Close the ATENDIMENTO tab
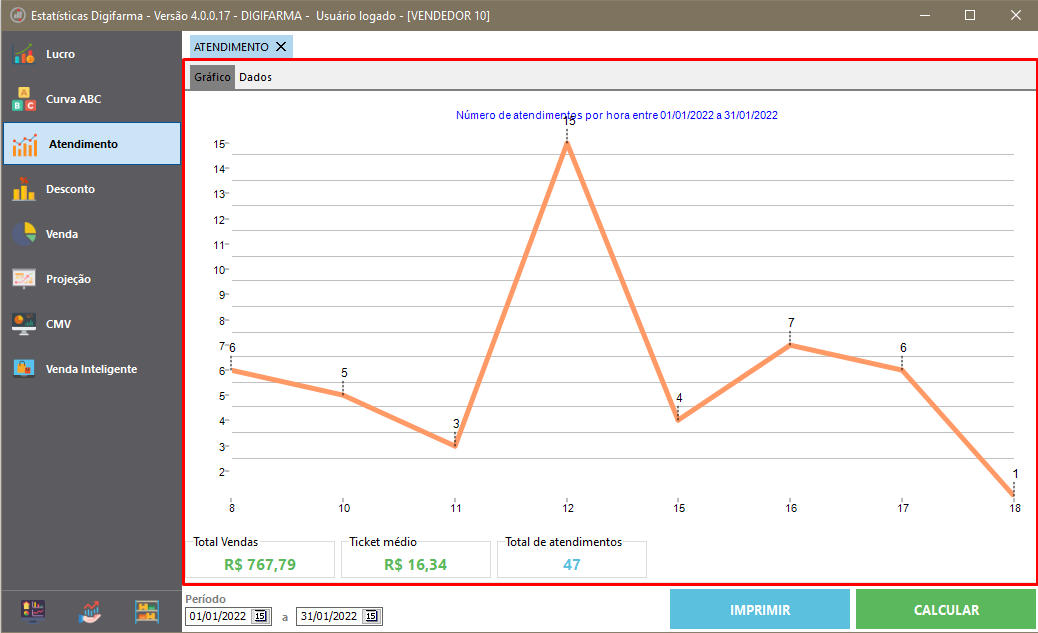 coord(281,46)
